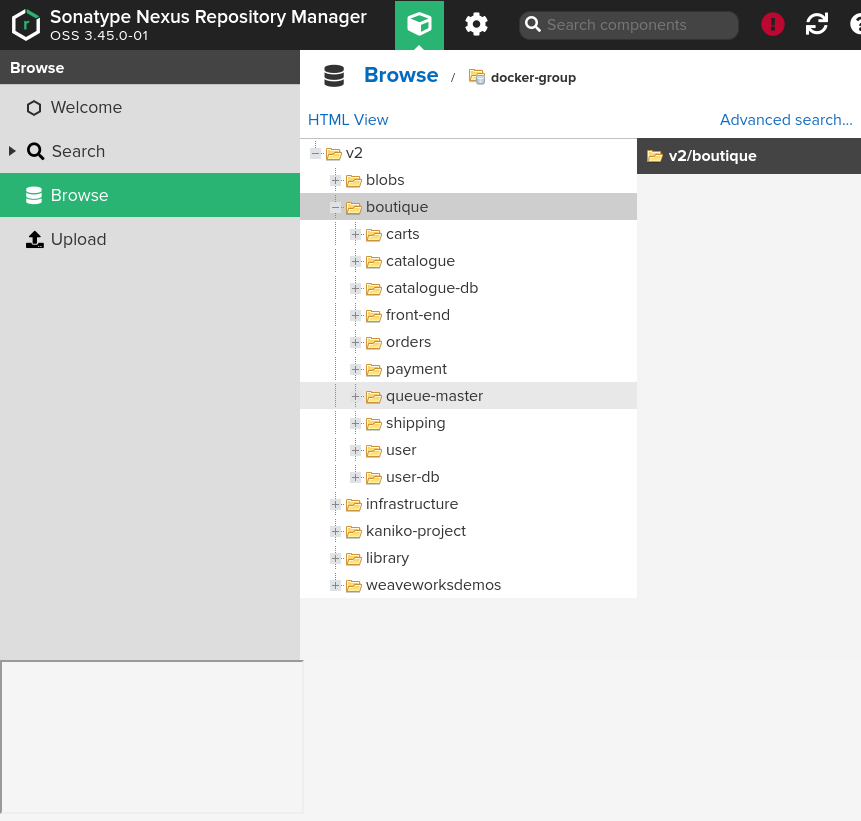Click the folder icon in v2/boutique header
Image resolution: width=861 pixels, height=821 pixels.
655,157
